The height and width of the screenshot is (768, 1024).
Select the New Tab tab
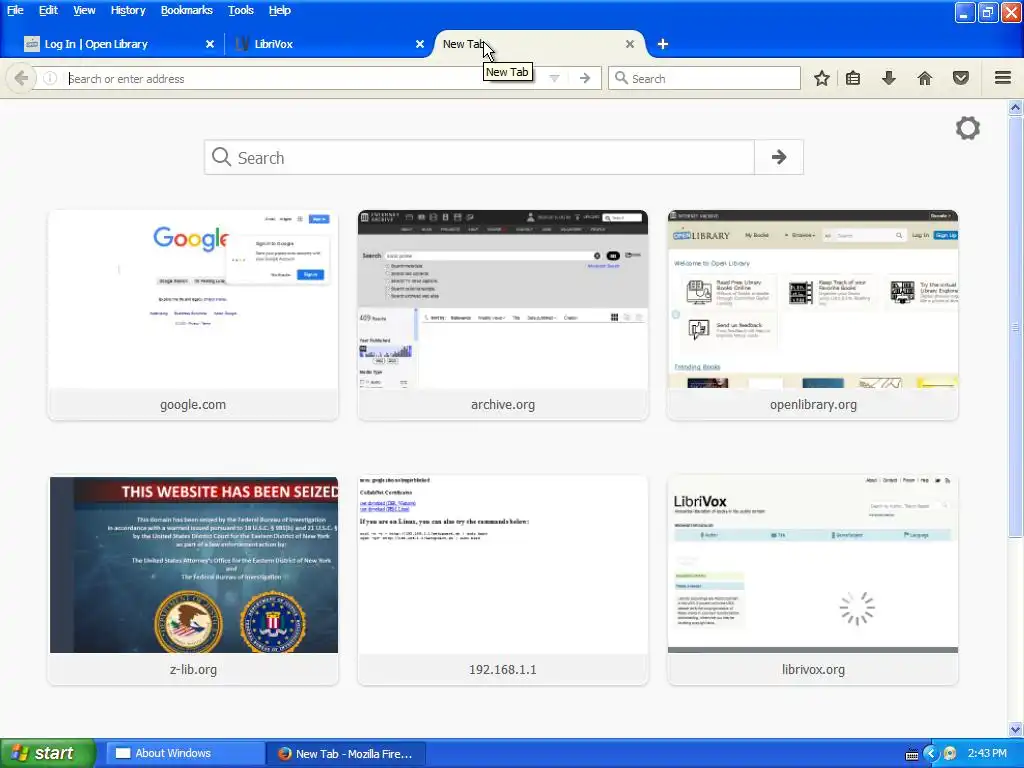coord(539,44)
